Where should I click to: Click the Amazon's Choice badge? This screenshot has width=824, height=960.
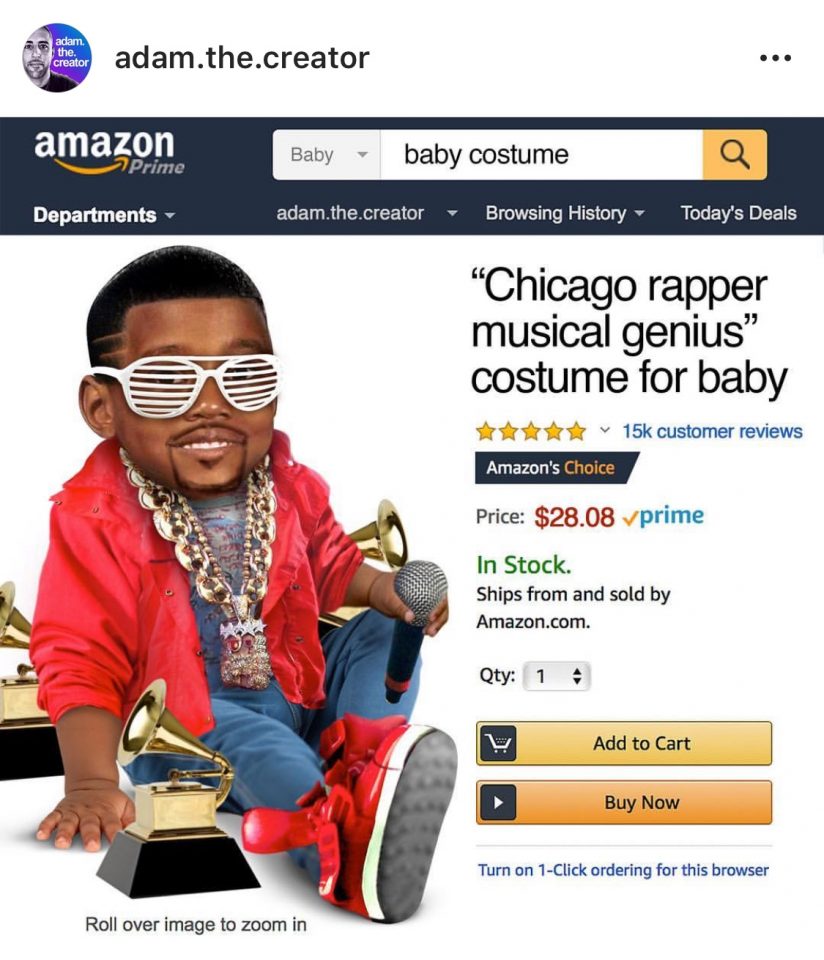[556, 468]
